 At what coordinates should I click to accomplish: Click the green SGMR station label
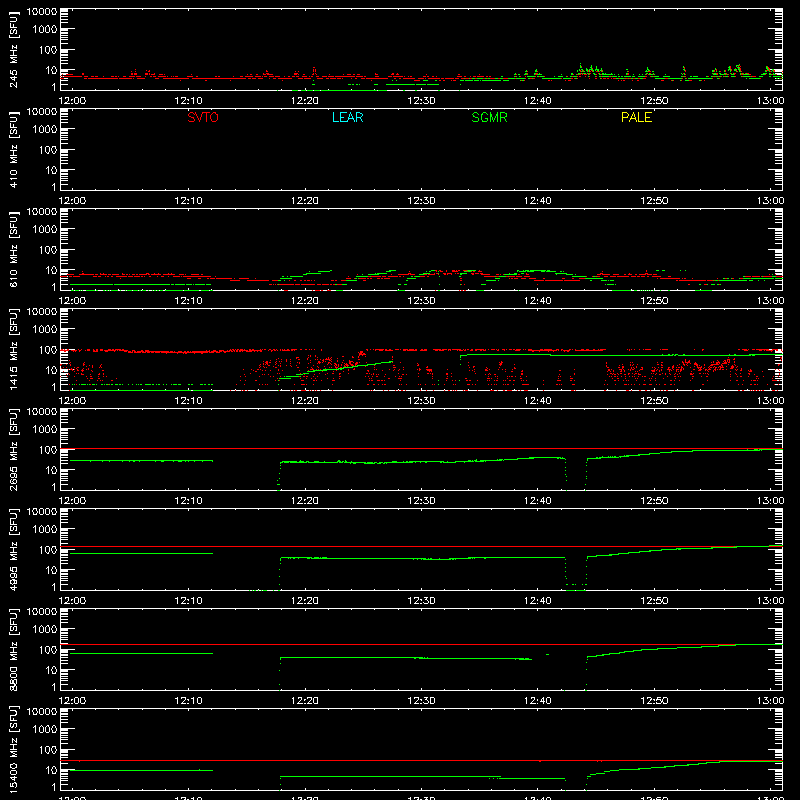tap(489, 117)
